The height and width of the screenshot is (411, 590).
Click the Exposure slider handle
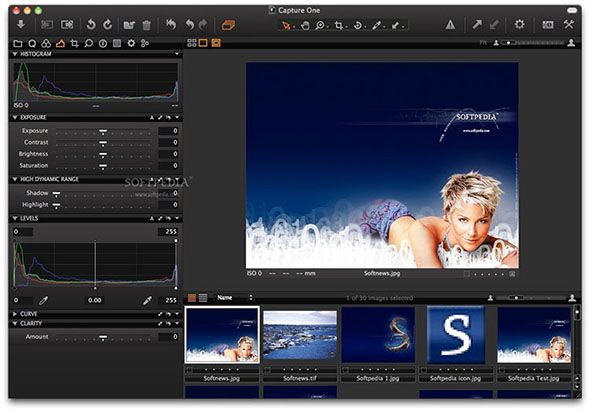coord(103,131)
